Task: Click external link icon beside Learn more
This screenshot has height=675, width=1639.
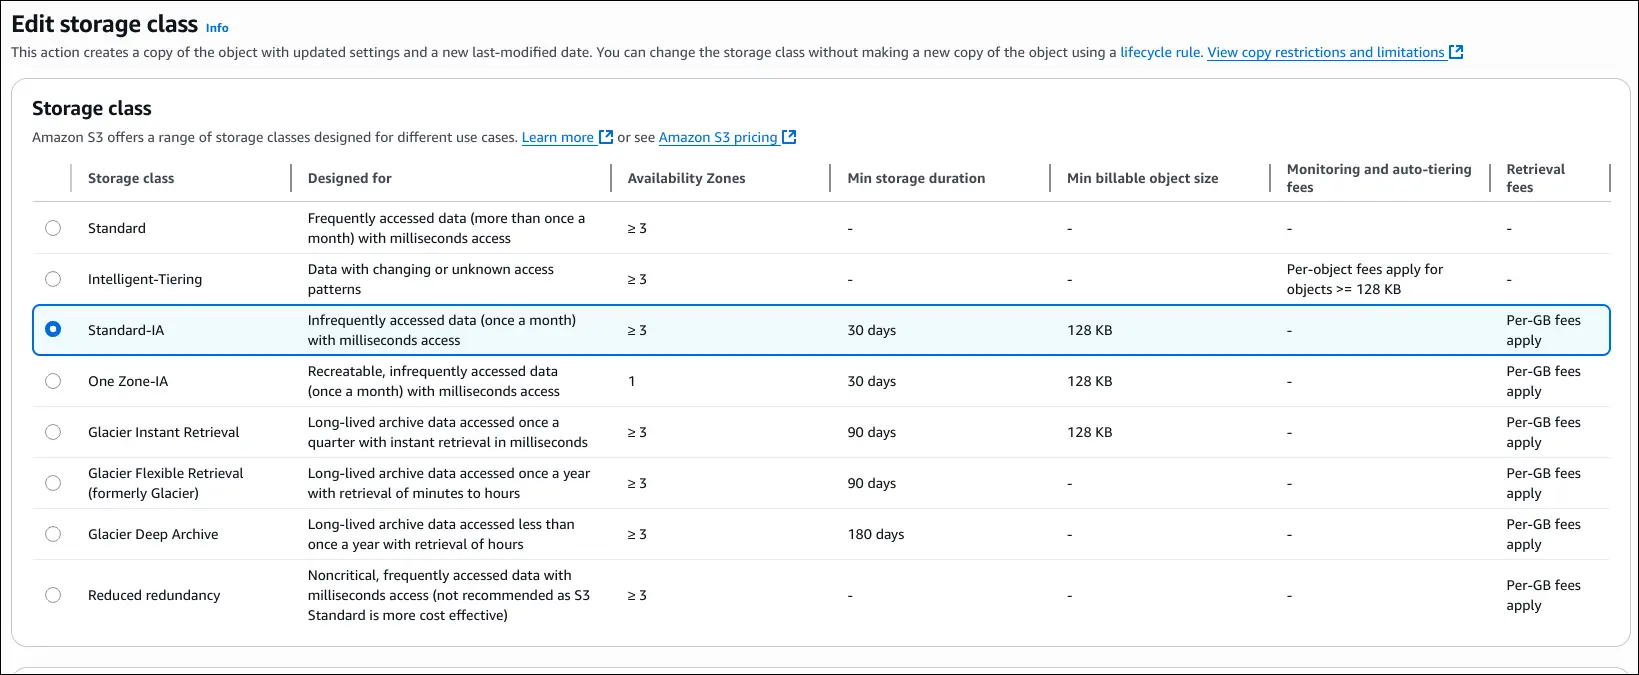Action: [606, 137]
